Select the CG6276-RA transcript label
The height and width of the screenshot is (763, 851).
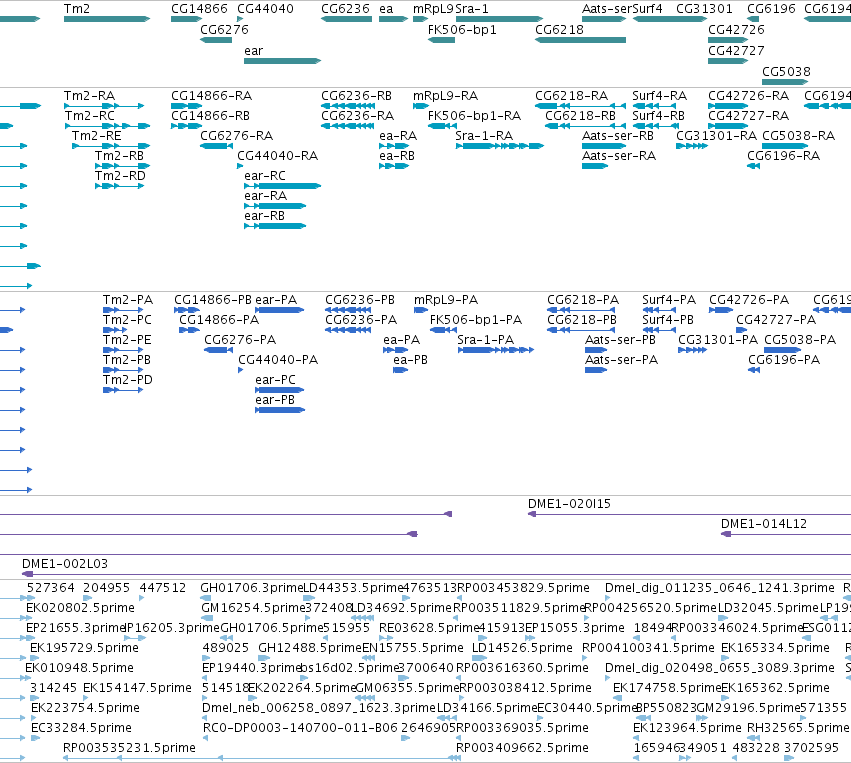[237, 136]
